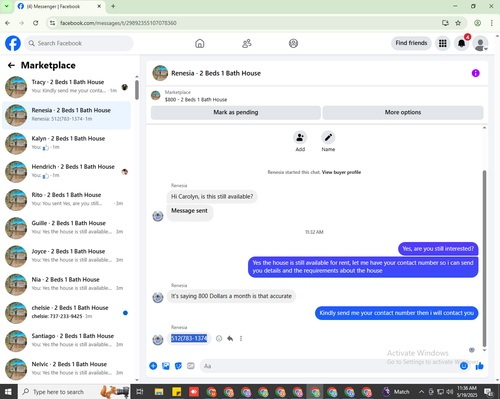Show hidden system tray icons
This screenshot has width=500, height=399.
coord(421,392)
